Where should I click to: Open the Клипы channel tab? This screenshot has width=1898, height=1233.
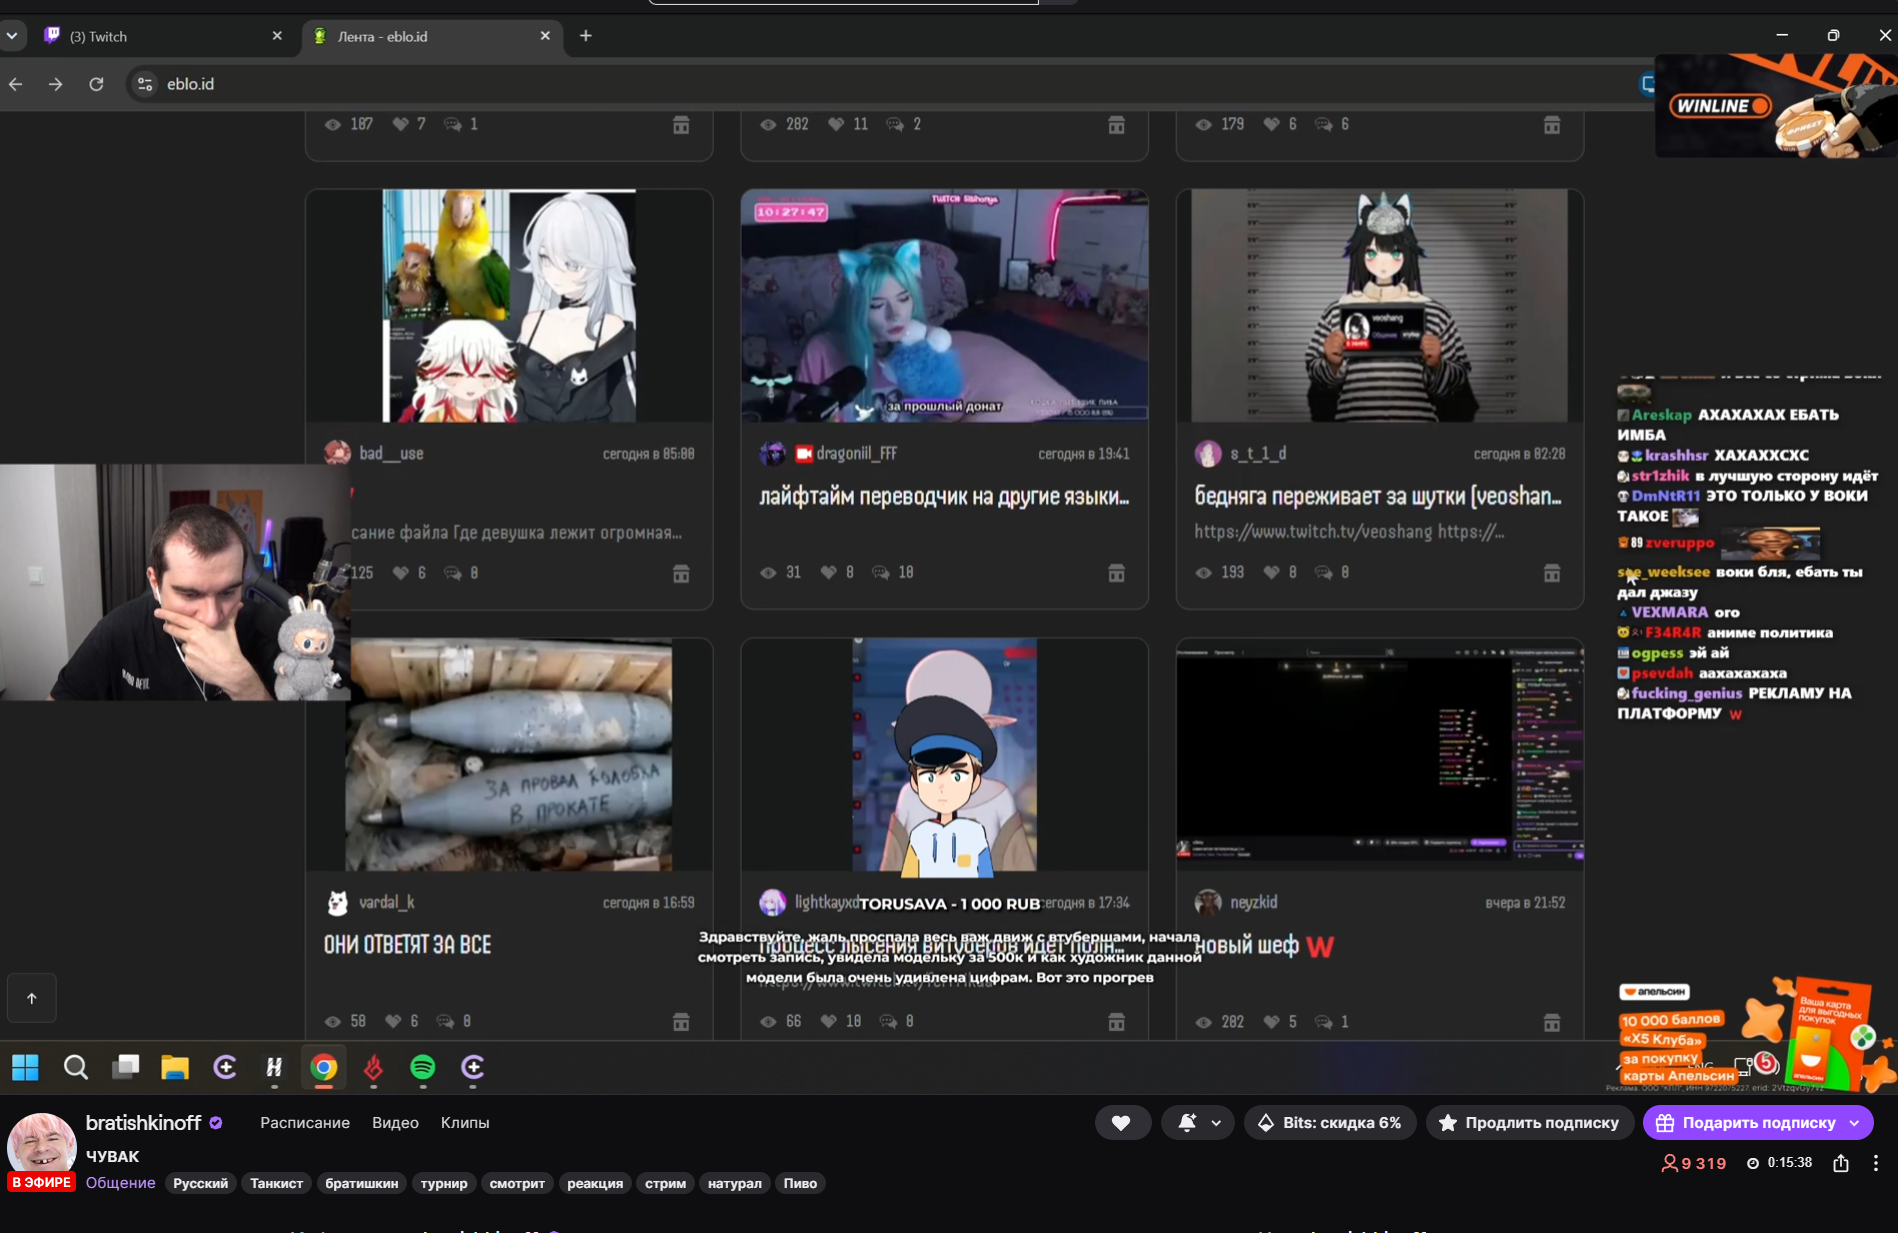tap(465, 1123)
